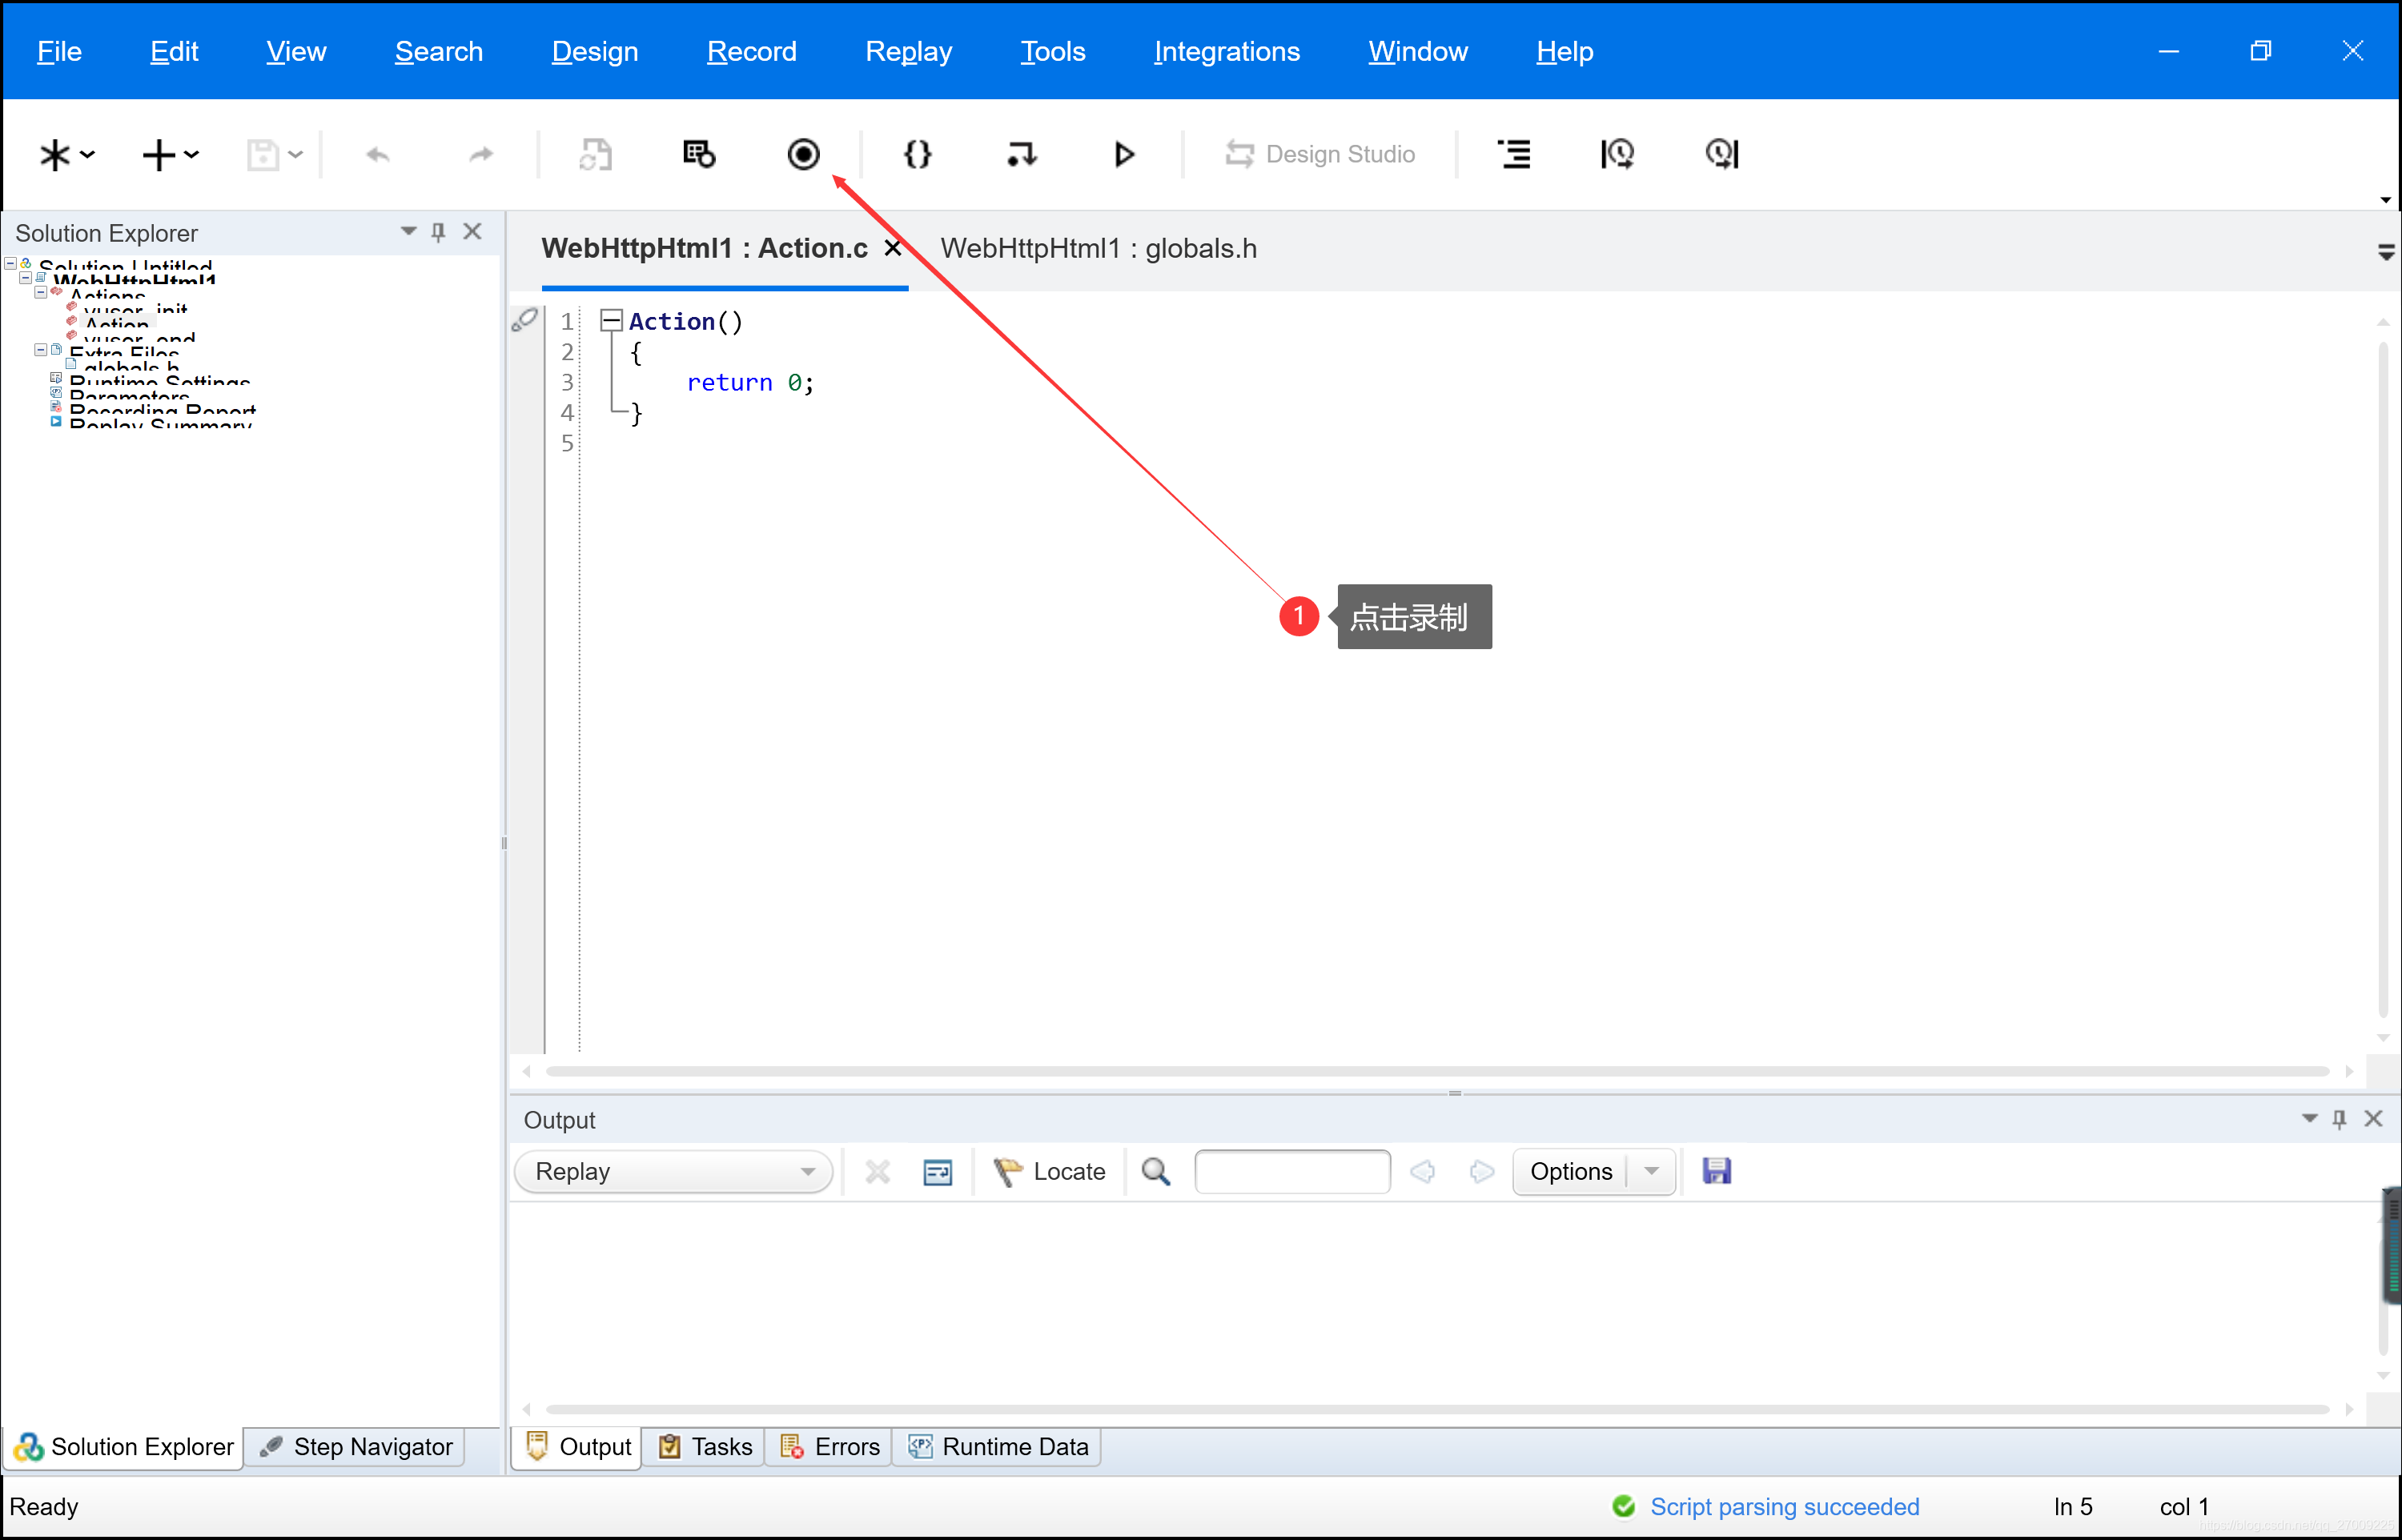The height and width of the screenshot is (1540, 2402).
Task: Collapse the WebHttpHtml1 script node
Action: click(x=25, y=278)
